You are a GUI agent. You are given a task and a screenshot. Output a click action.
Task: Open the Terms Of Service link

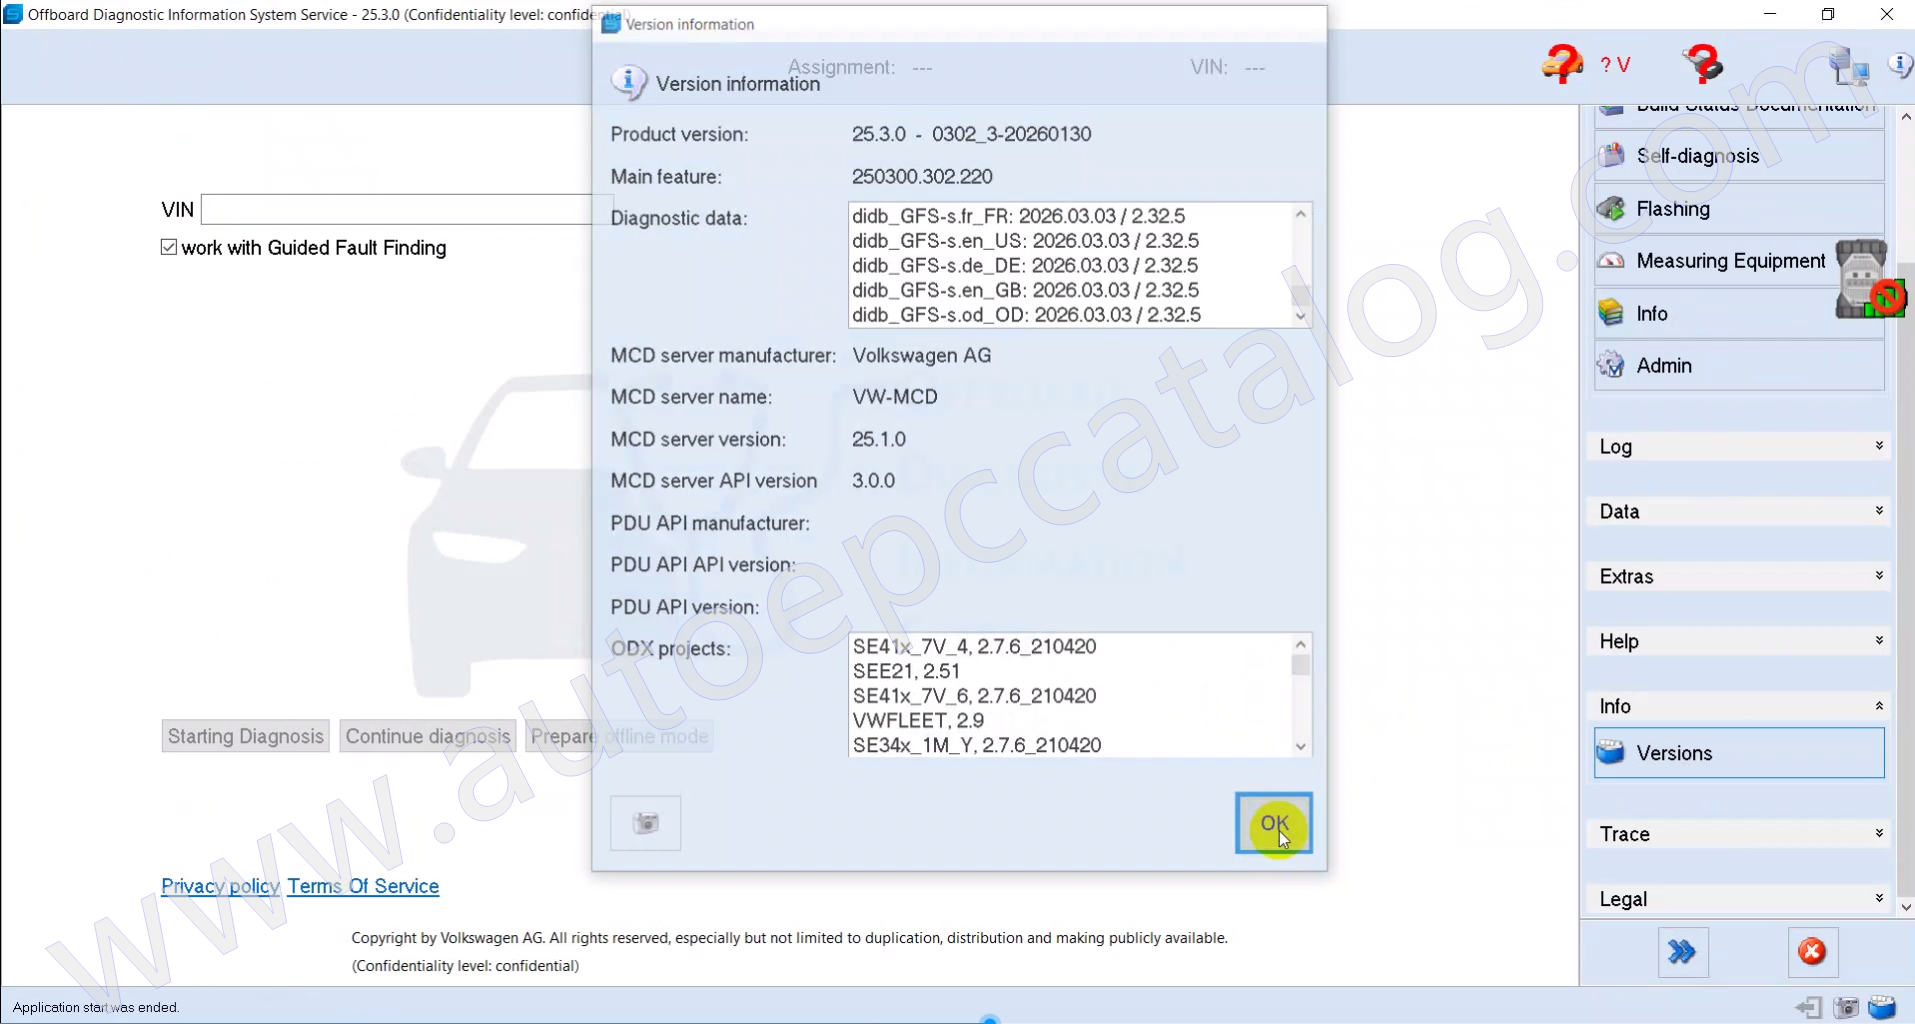363,886
